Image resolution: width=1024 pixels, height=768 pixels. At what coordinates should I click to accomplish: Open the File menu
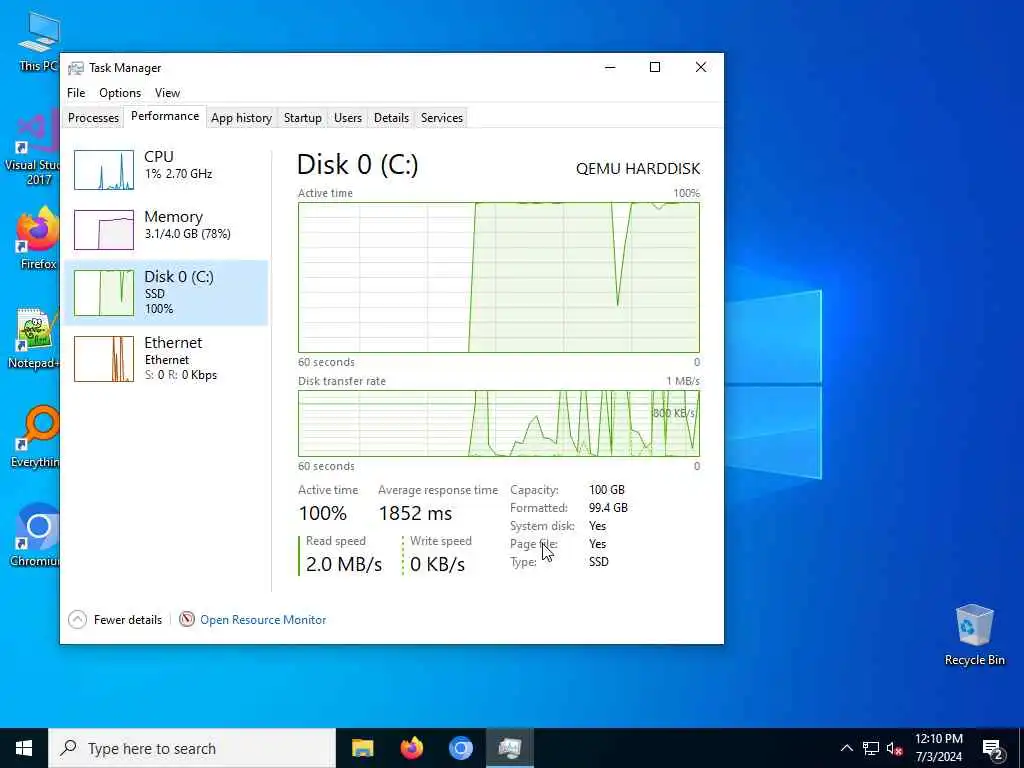point(76,93)
